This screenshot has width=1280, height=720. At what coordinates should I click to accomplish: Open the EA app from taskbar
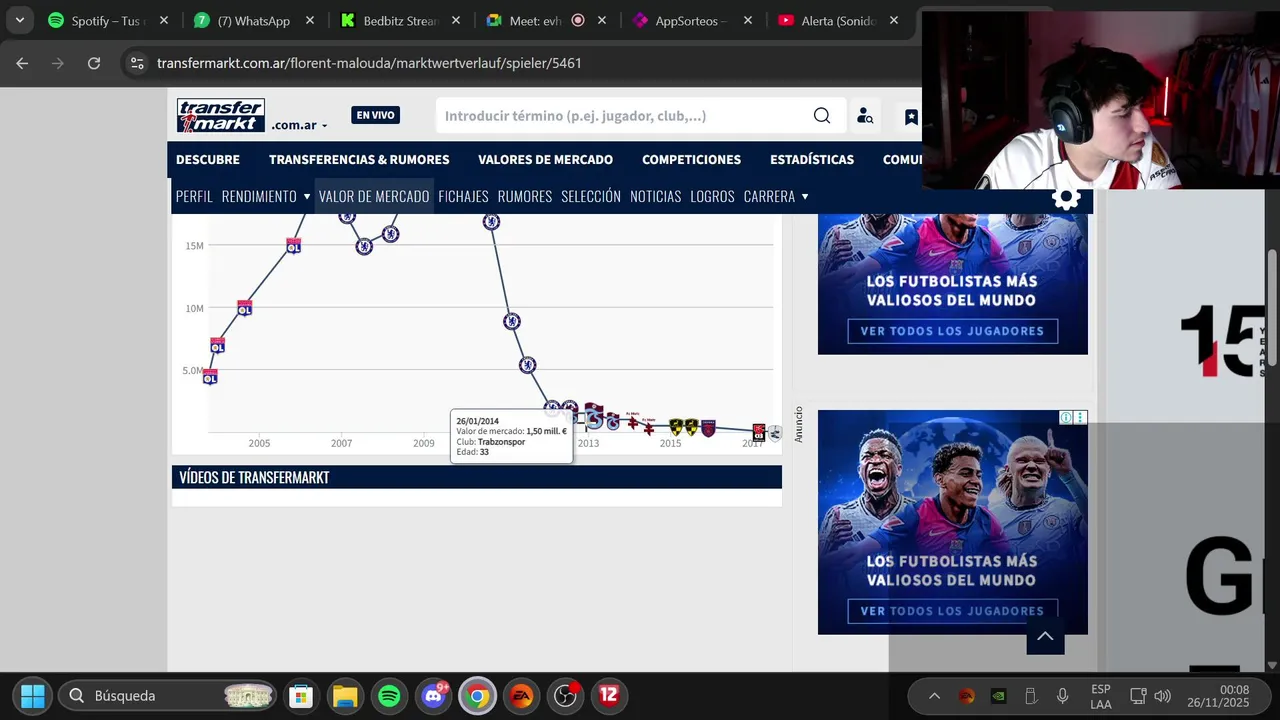pos(522,695)
